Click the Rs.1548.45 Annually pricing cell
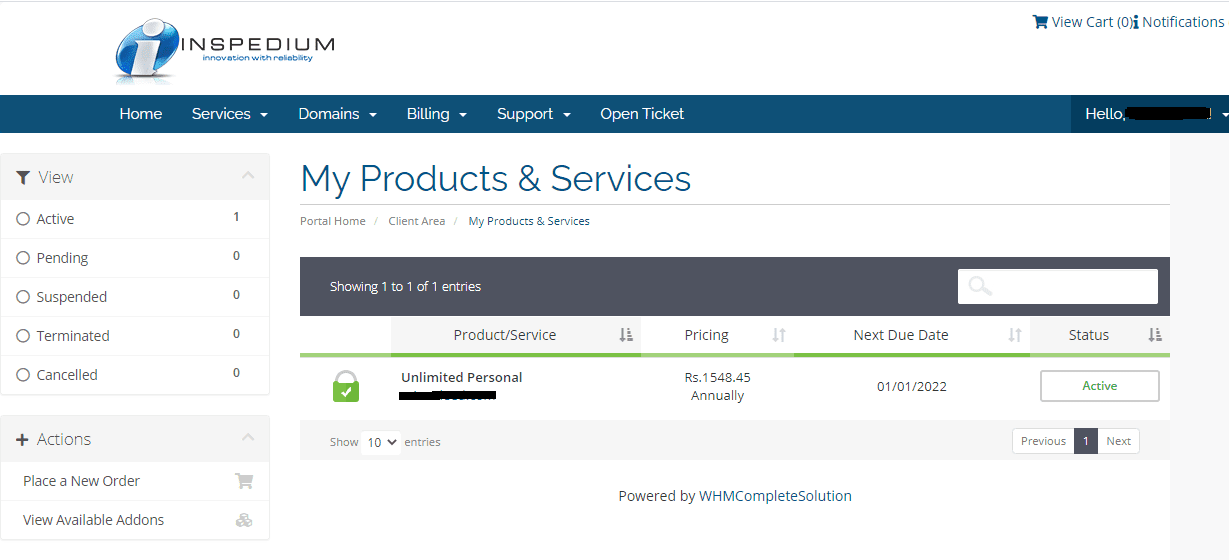The image size is (1229, 560). click(x=718, y=387)
